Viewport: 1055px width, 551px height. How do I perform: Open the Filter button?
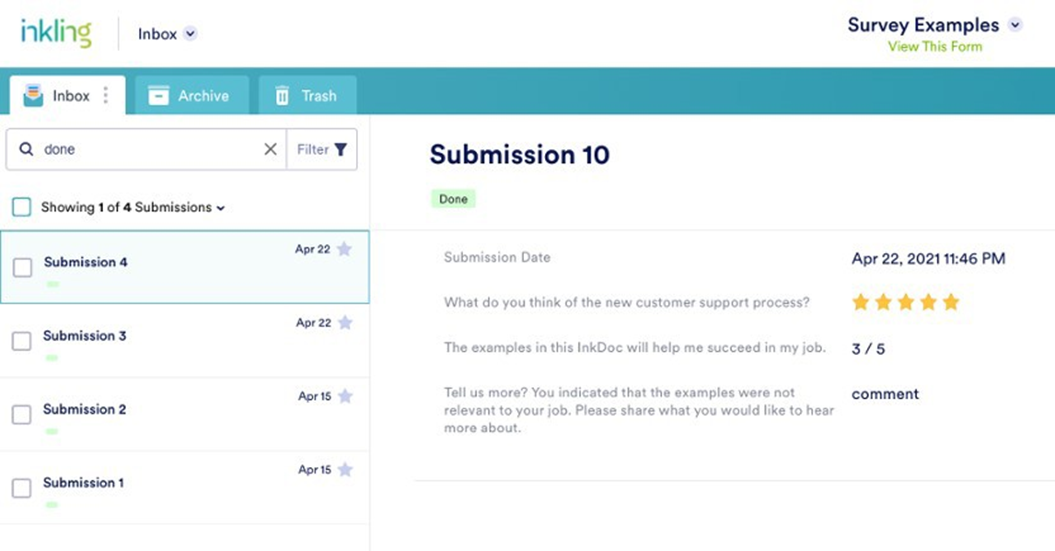(322, 149)
